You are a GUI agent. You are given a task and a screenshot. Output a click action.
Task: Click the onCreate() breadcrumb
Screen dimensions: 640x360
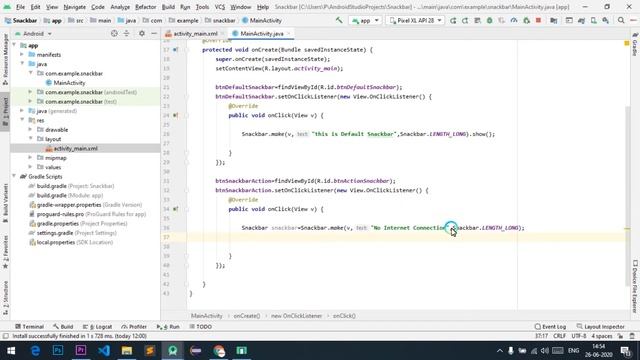247,316
